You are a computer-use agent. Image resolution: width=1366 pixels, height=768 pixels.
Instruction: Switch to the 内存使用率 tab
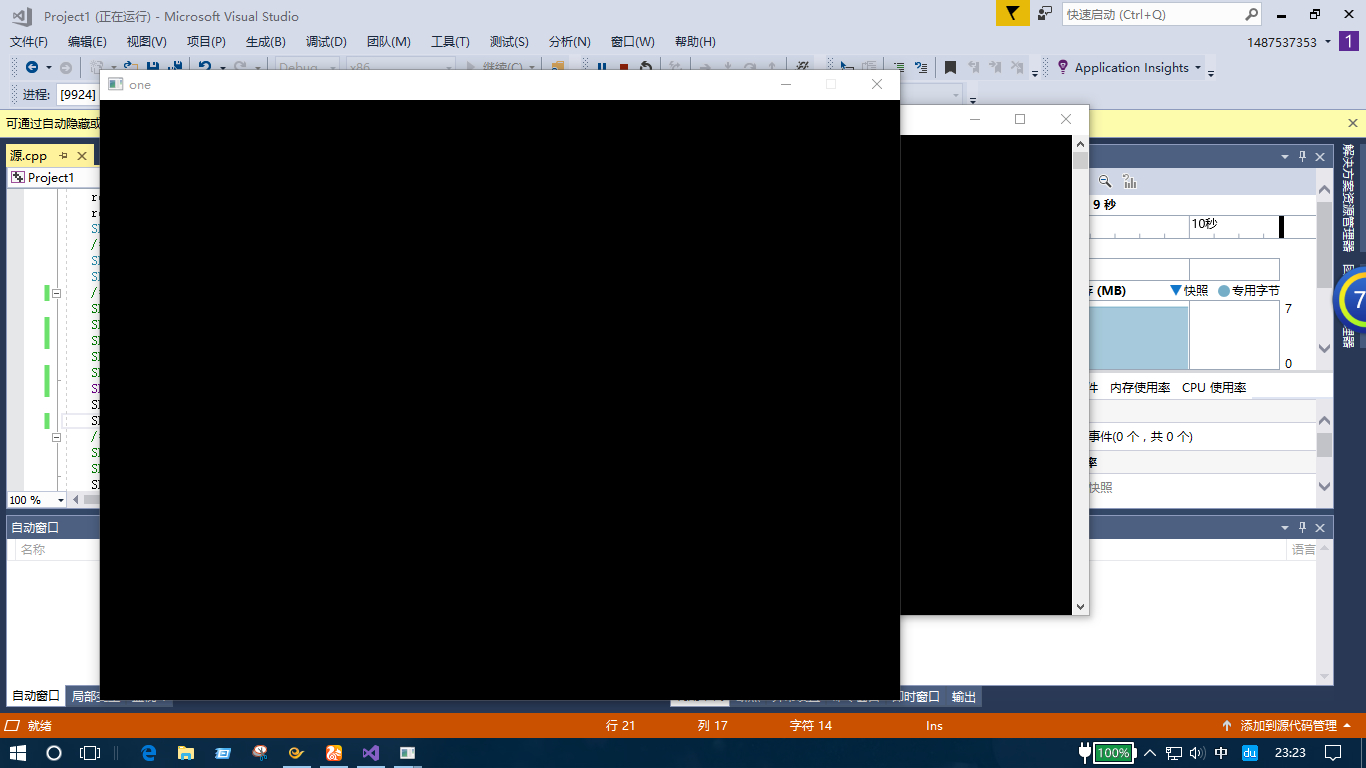(1140, 388)
